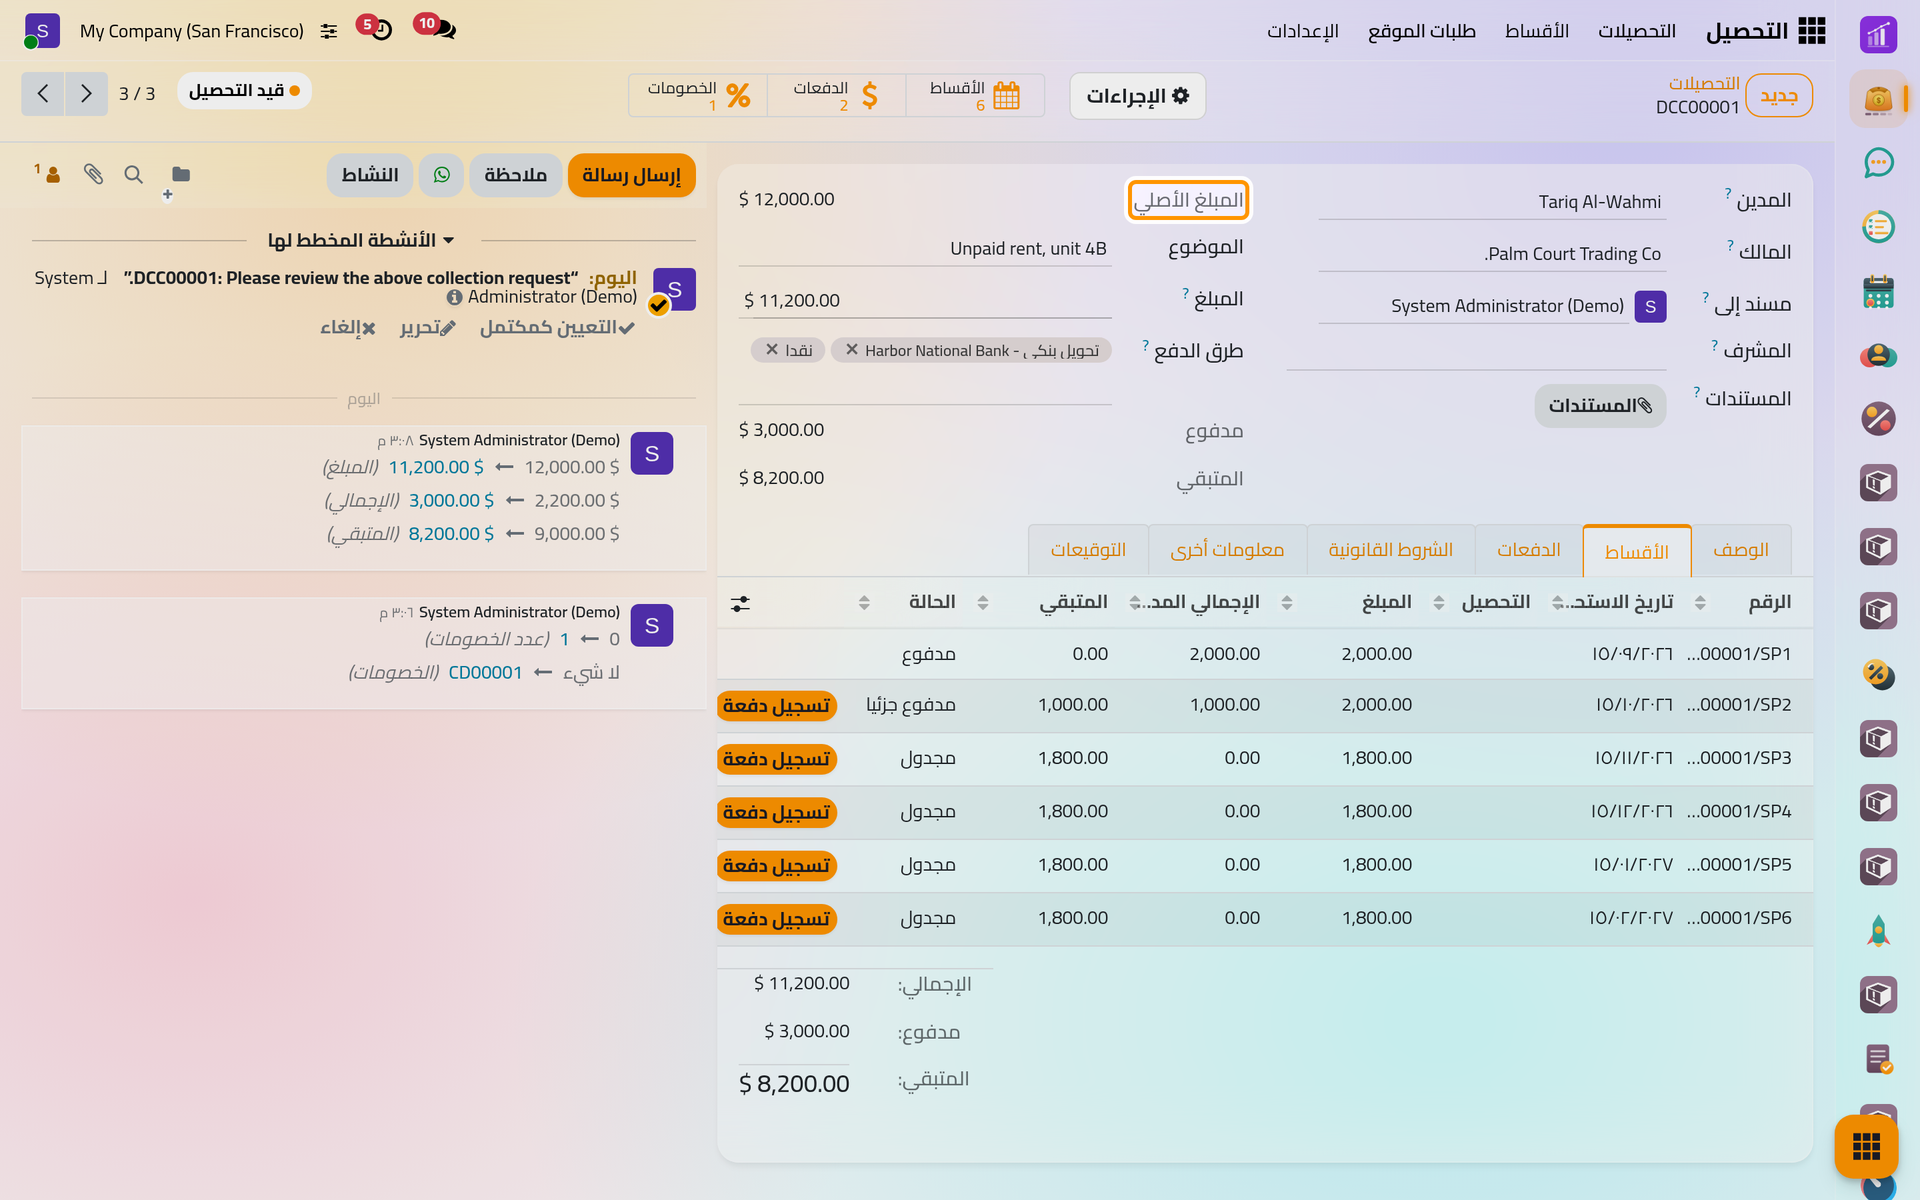1920x1200 pixels.
Task: Switch to the الدفعات tab
Action: coord(1528,550)
